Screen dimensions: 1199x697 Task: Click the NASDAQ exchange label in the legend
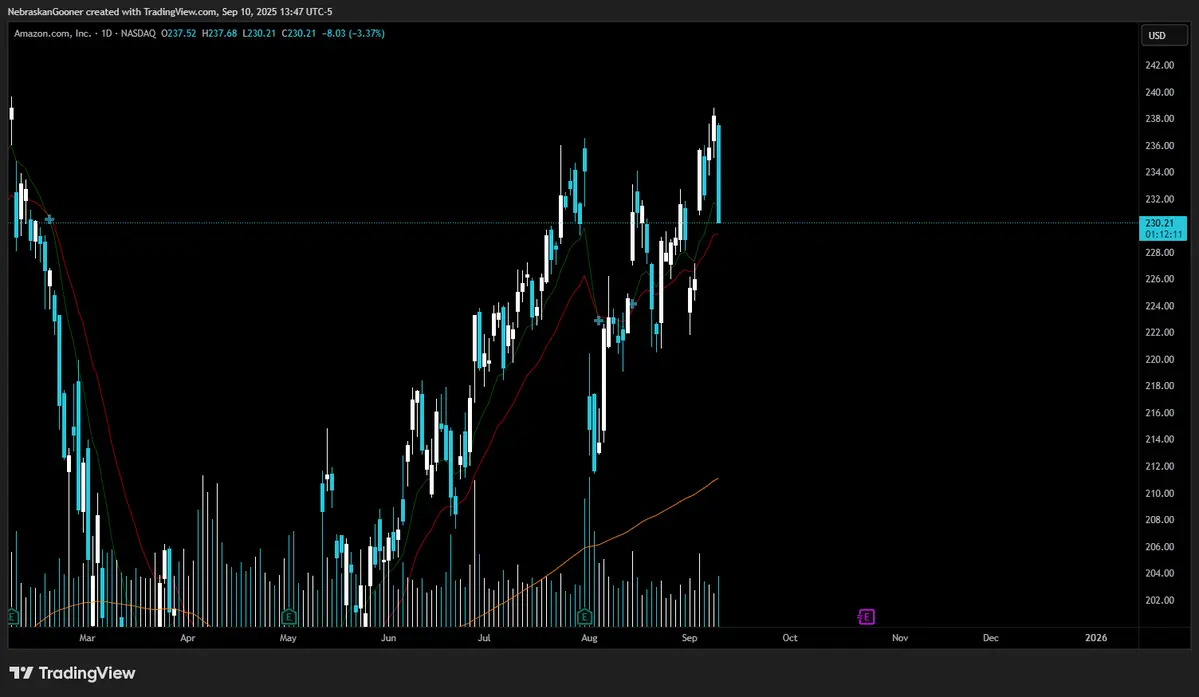click(138, 34)
